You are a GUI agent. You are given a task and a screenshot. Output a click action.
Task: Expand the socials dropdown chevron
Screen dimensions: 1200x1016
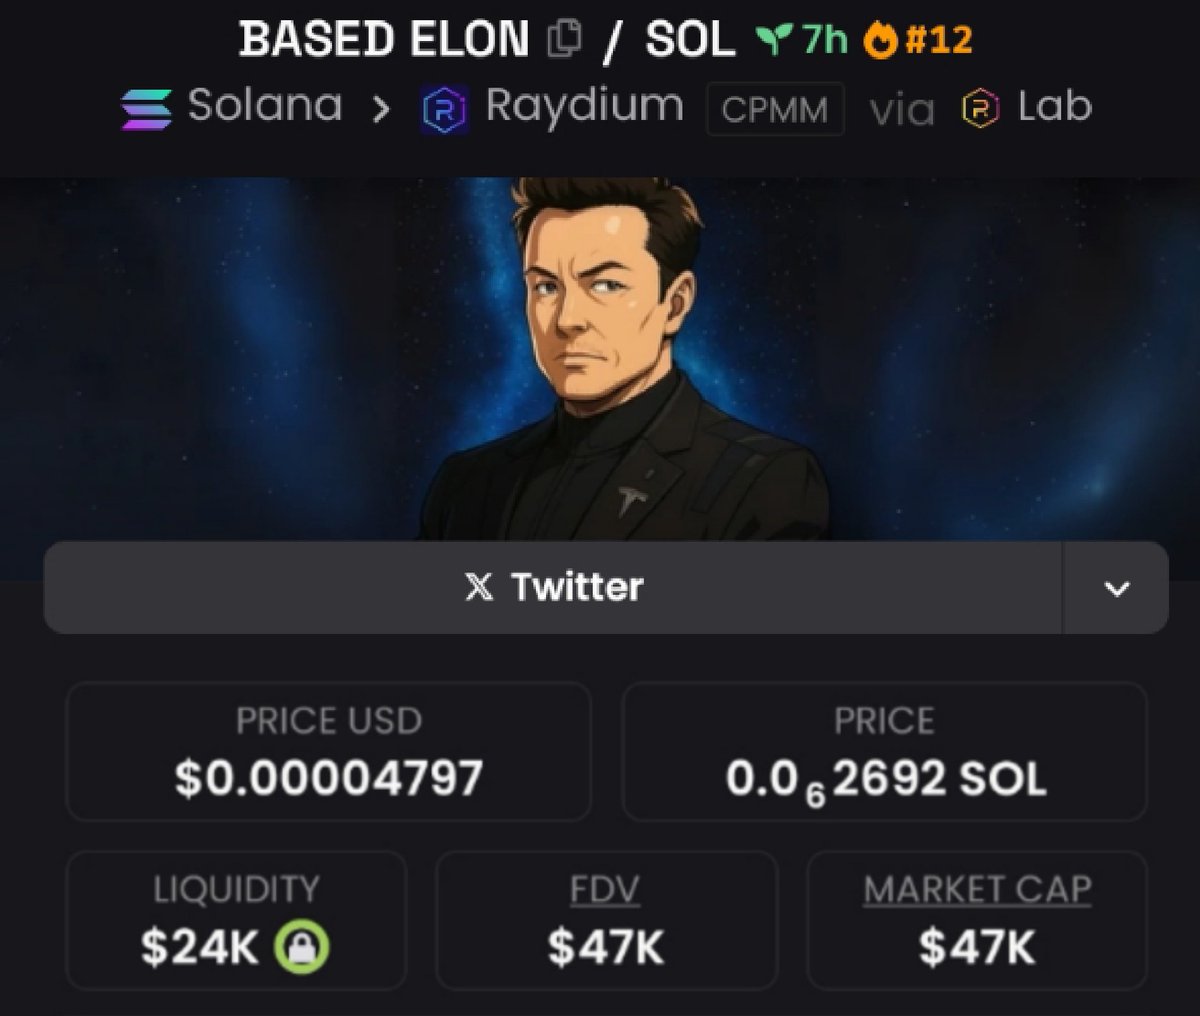pos(1116,588)
